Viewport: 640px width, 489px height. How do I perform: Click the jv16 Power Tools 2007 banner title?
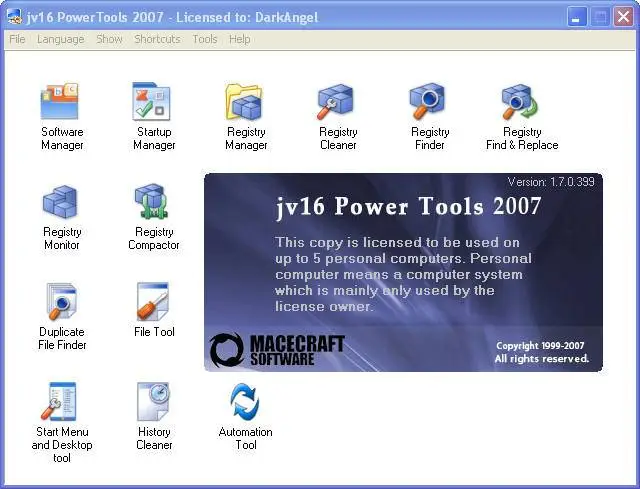point(409,206)
